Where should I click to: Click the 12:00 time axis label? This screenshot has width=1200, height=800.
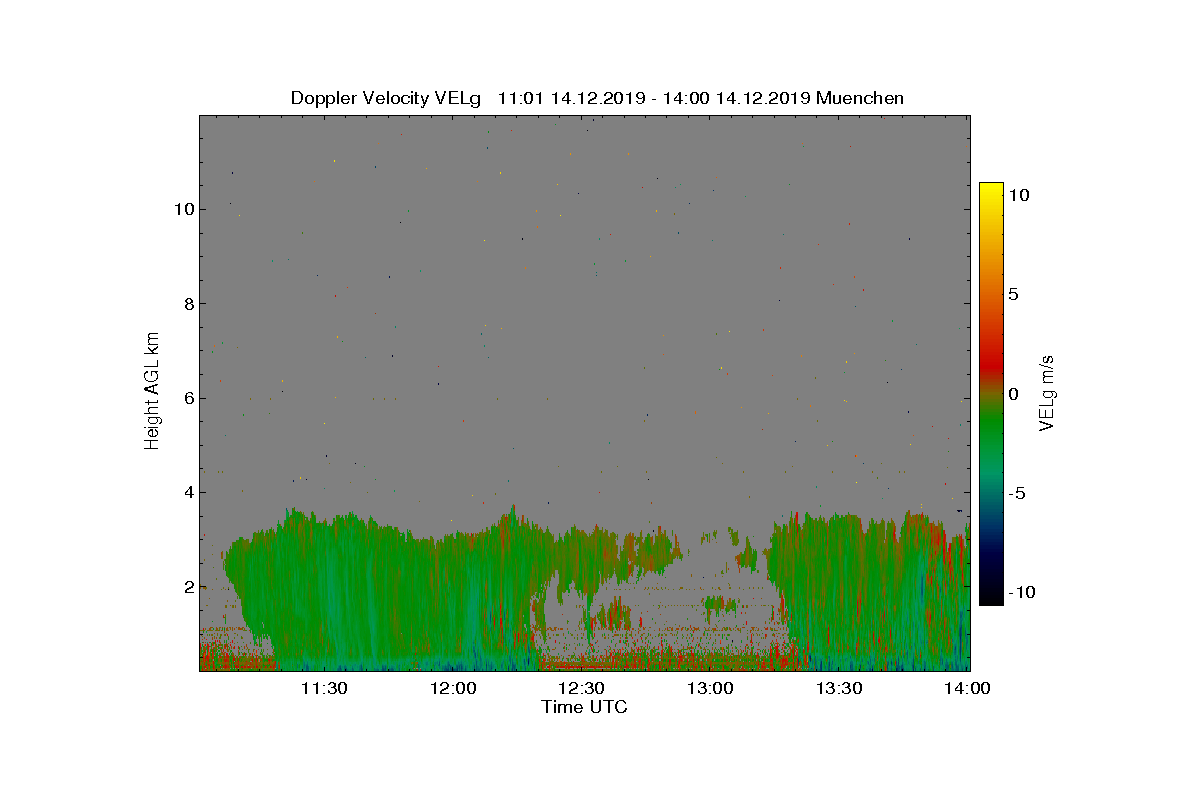coord(453,689)
